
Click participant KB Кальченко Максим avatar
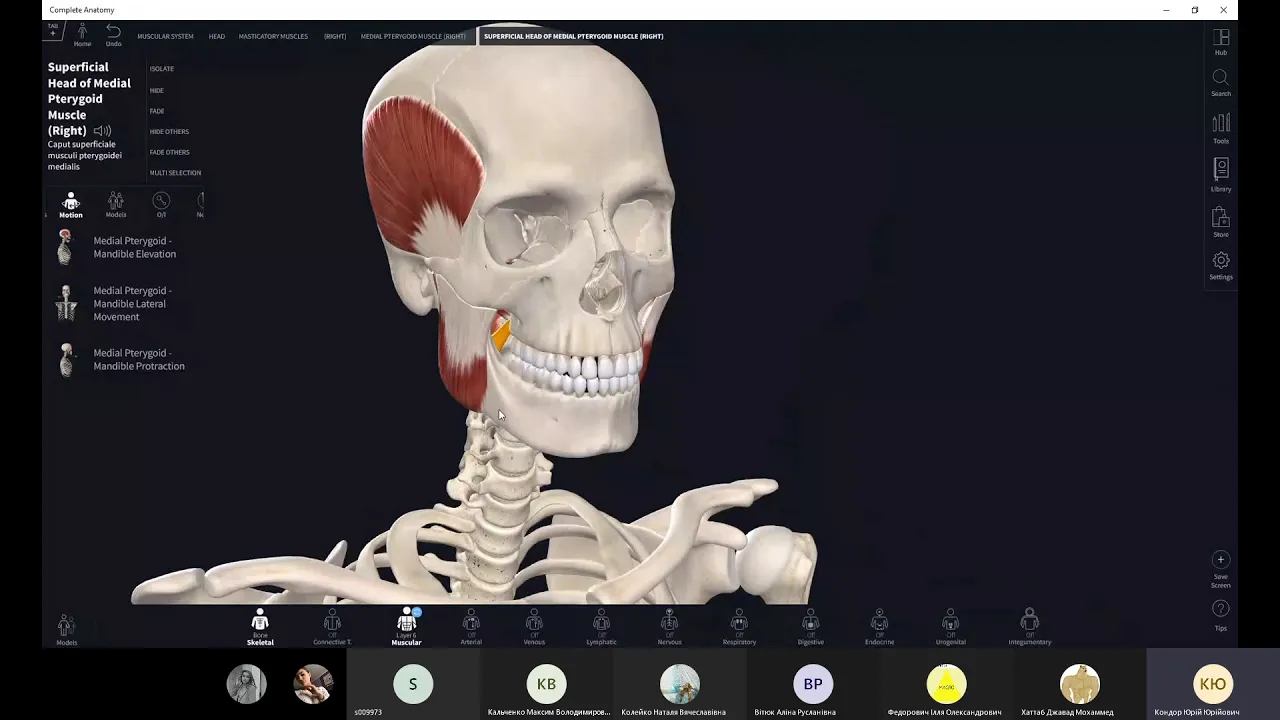coord(546,684)
